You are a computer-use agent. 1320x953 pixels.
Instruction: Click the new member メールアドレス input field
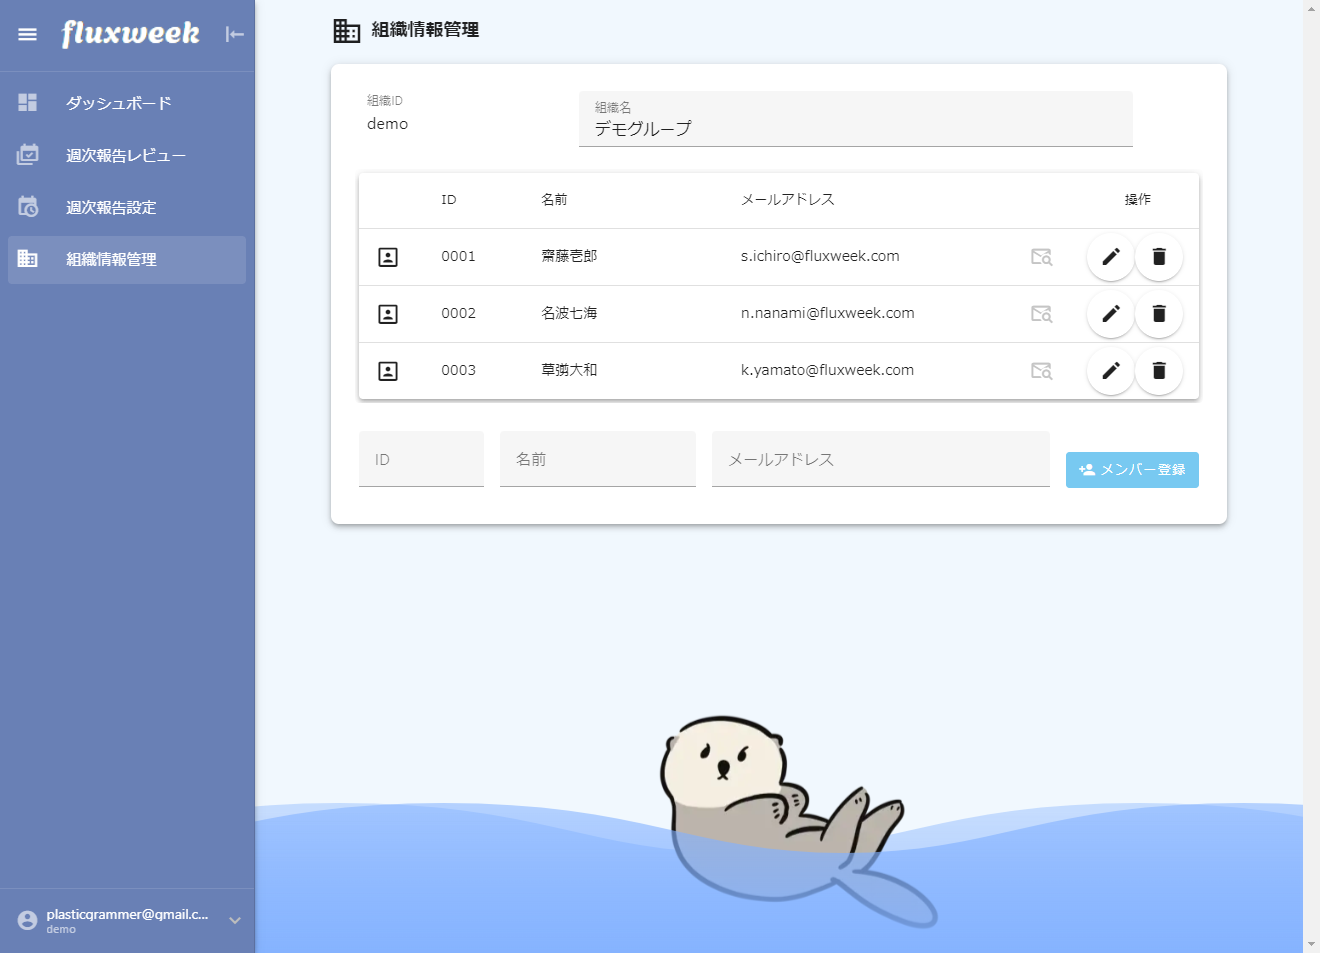pos(881,459)
